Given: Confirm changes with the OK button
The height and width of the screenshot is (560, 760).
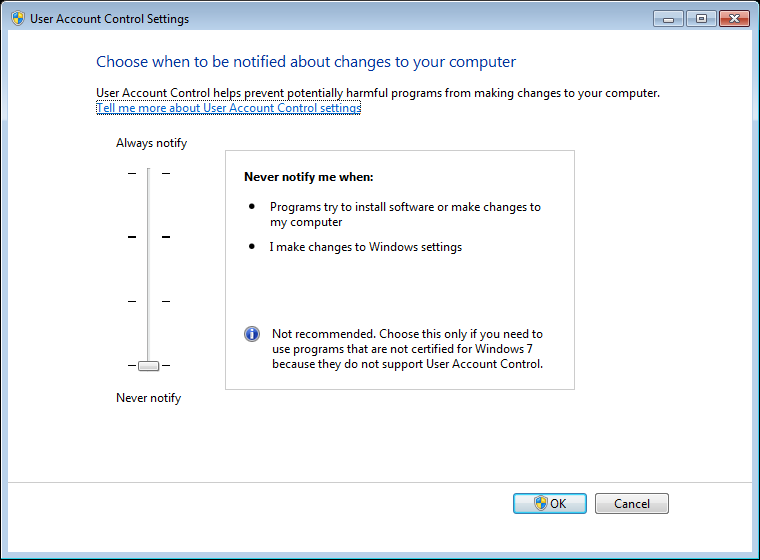Looking at the screenshot, I should click(550, 503).
